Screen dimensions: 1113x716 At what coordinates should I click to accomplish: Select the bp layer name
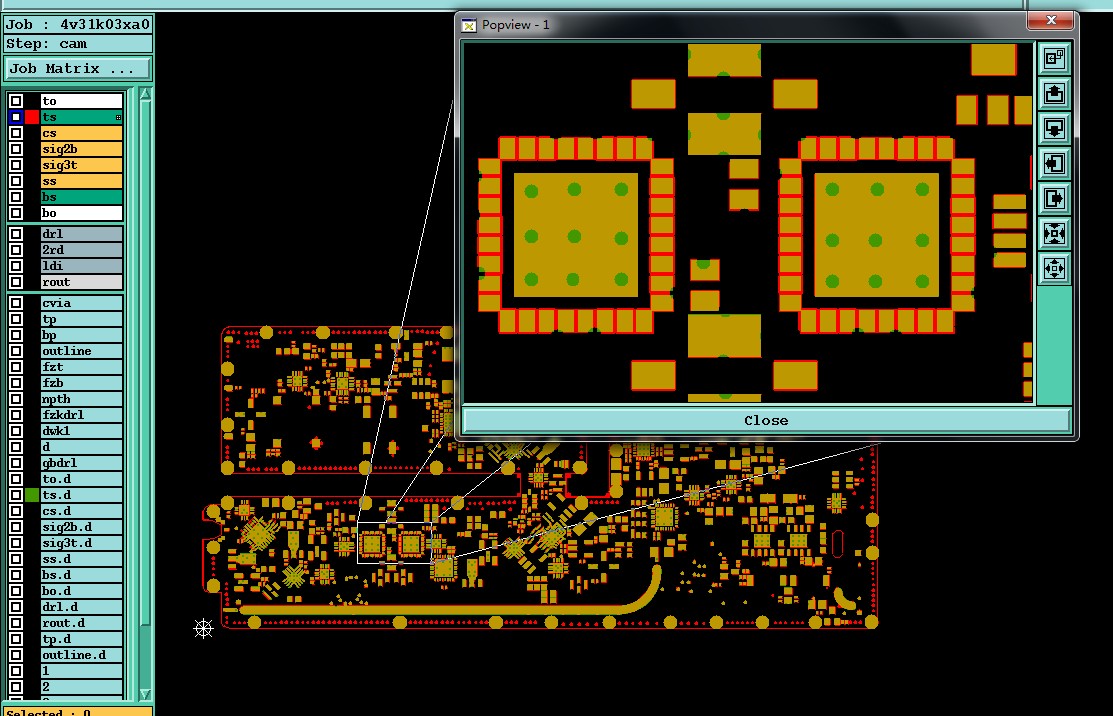tap(81, 335)
